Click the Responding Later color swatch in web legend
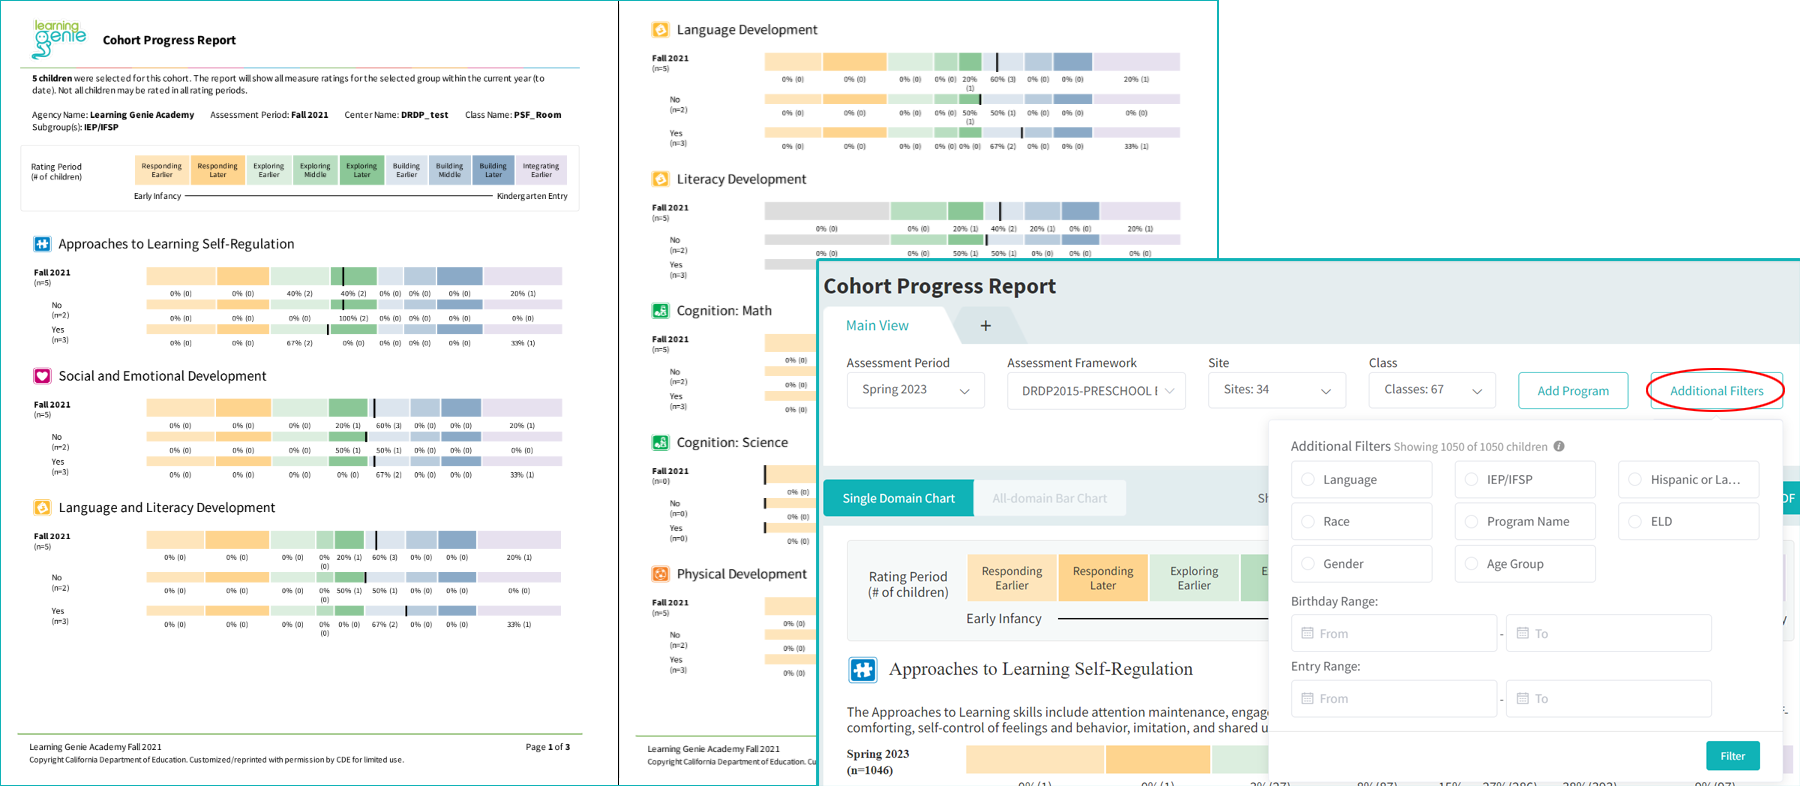The width and height of the screenshot is (1800, 786). [1102, 578]
